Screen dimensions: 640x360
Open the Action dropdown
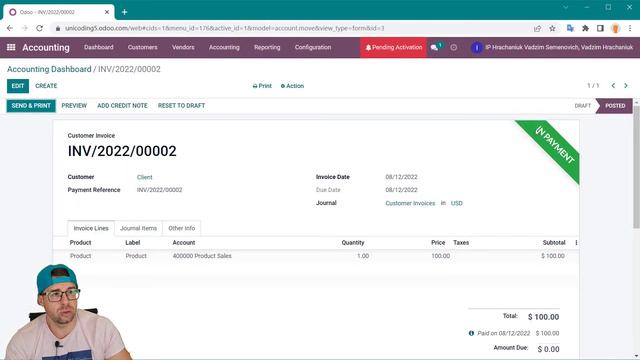click(292, 86)
